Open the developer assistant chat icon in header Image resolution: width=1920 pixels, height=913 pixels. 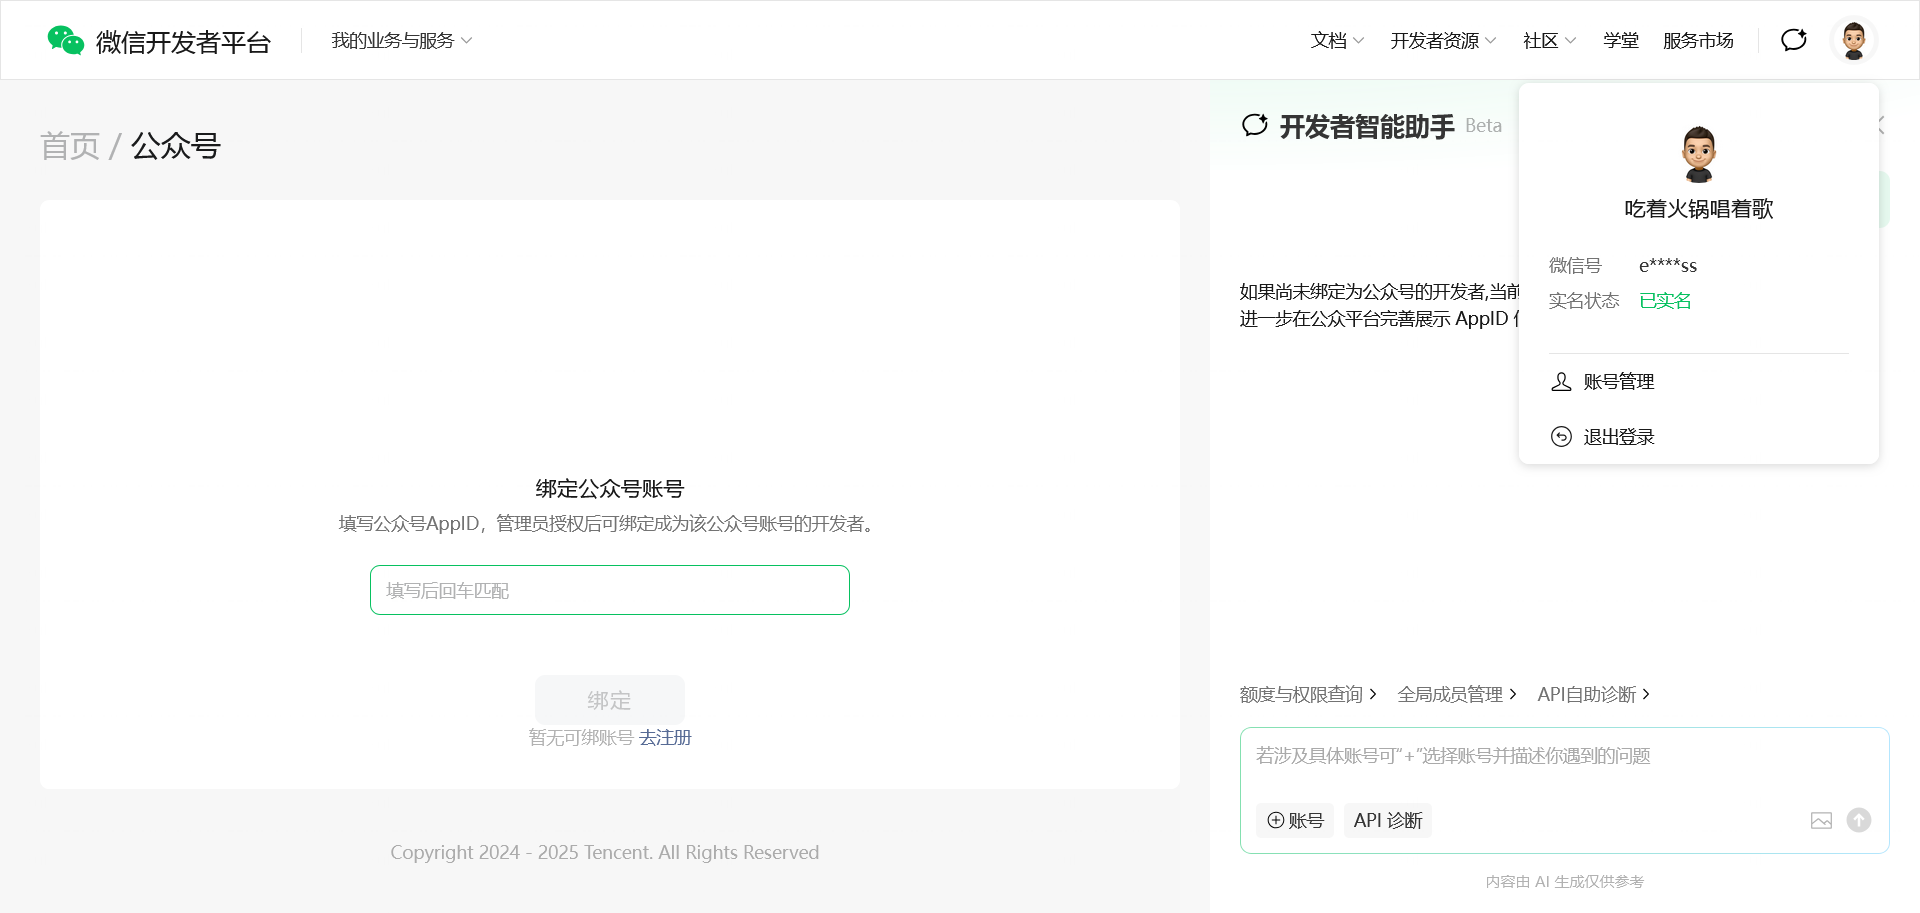pos(1794,40)
